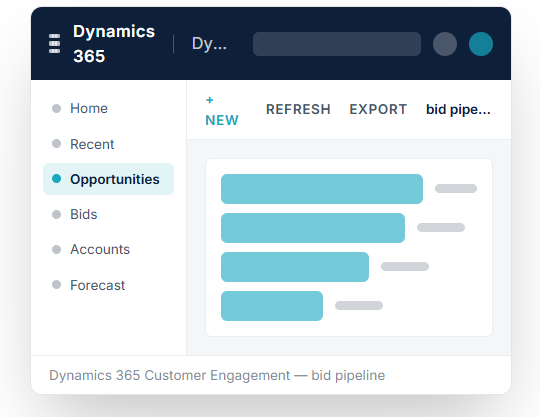The height and width of the screenshot is (417, 540).
Task: Open Bids in the sidebar
Action: tap(108, 214)
